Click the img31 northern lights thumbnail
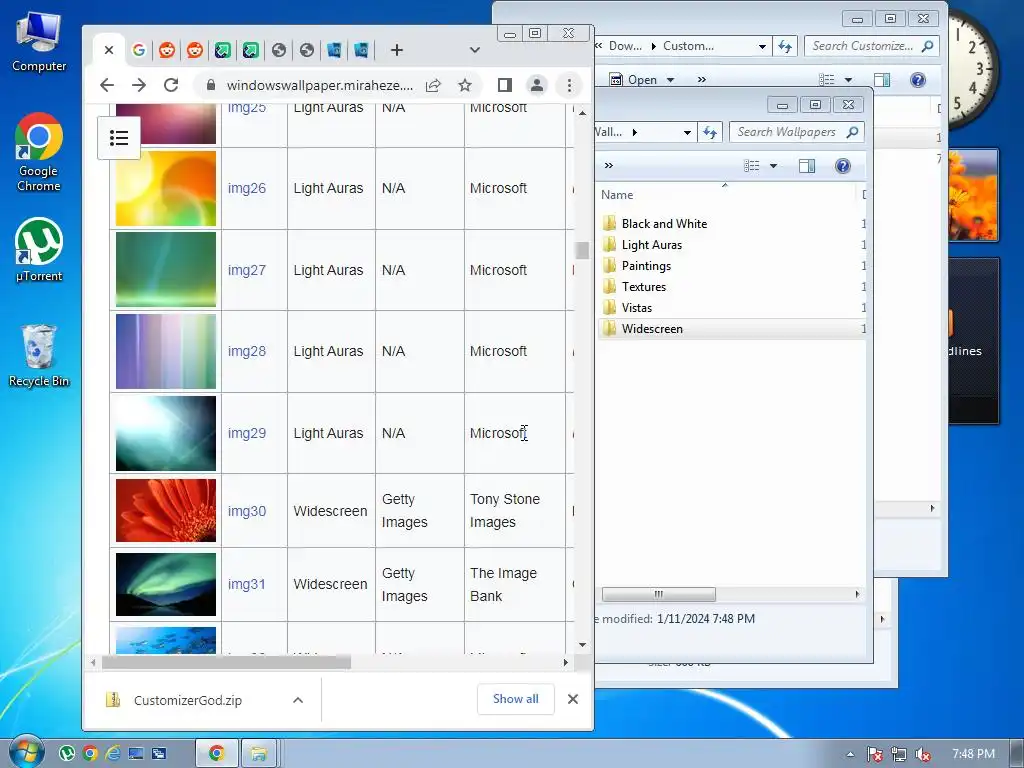 coord(166,584)
